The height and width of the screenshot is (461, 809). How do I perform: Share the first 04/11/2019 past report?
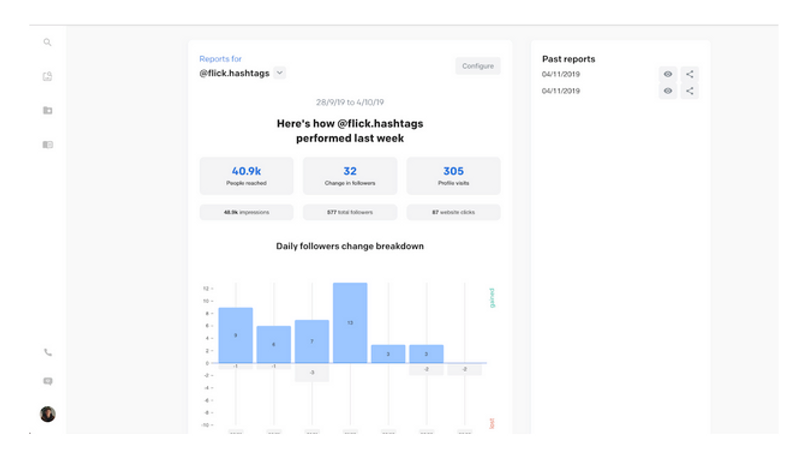689,74
